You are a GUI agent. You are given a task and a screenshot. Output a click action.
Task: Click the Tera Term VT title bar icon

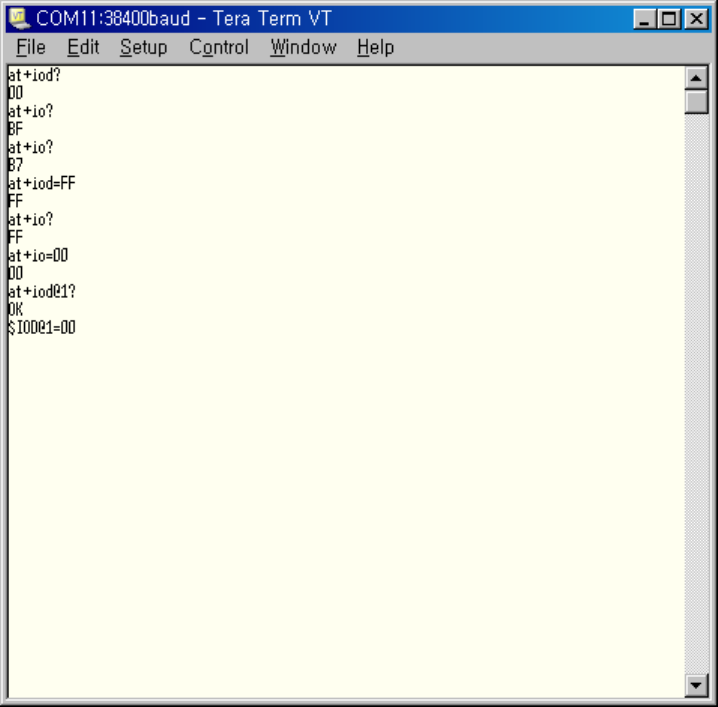[19, 19]
